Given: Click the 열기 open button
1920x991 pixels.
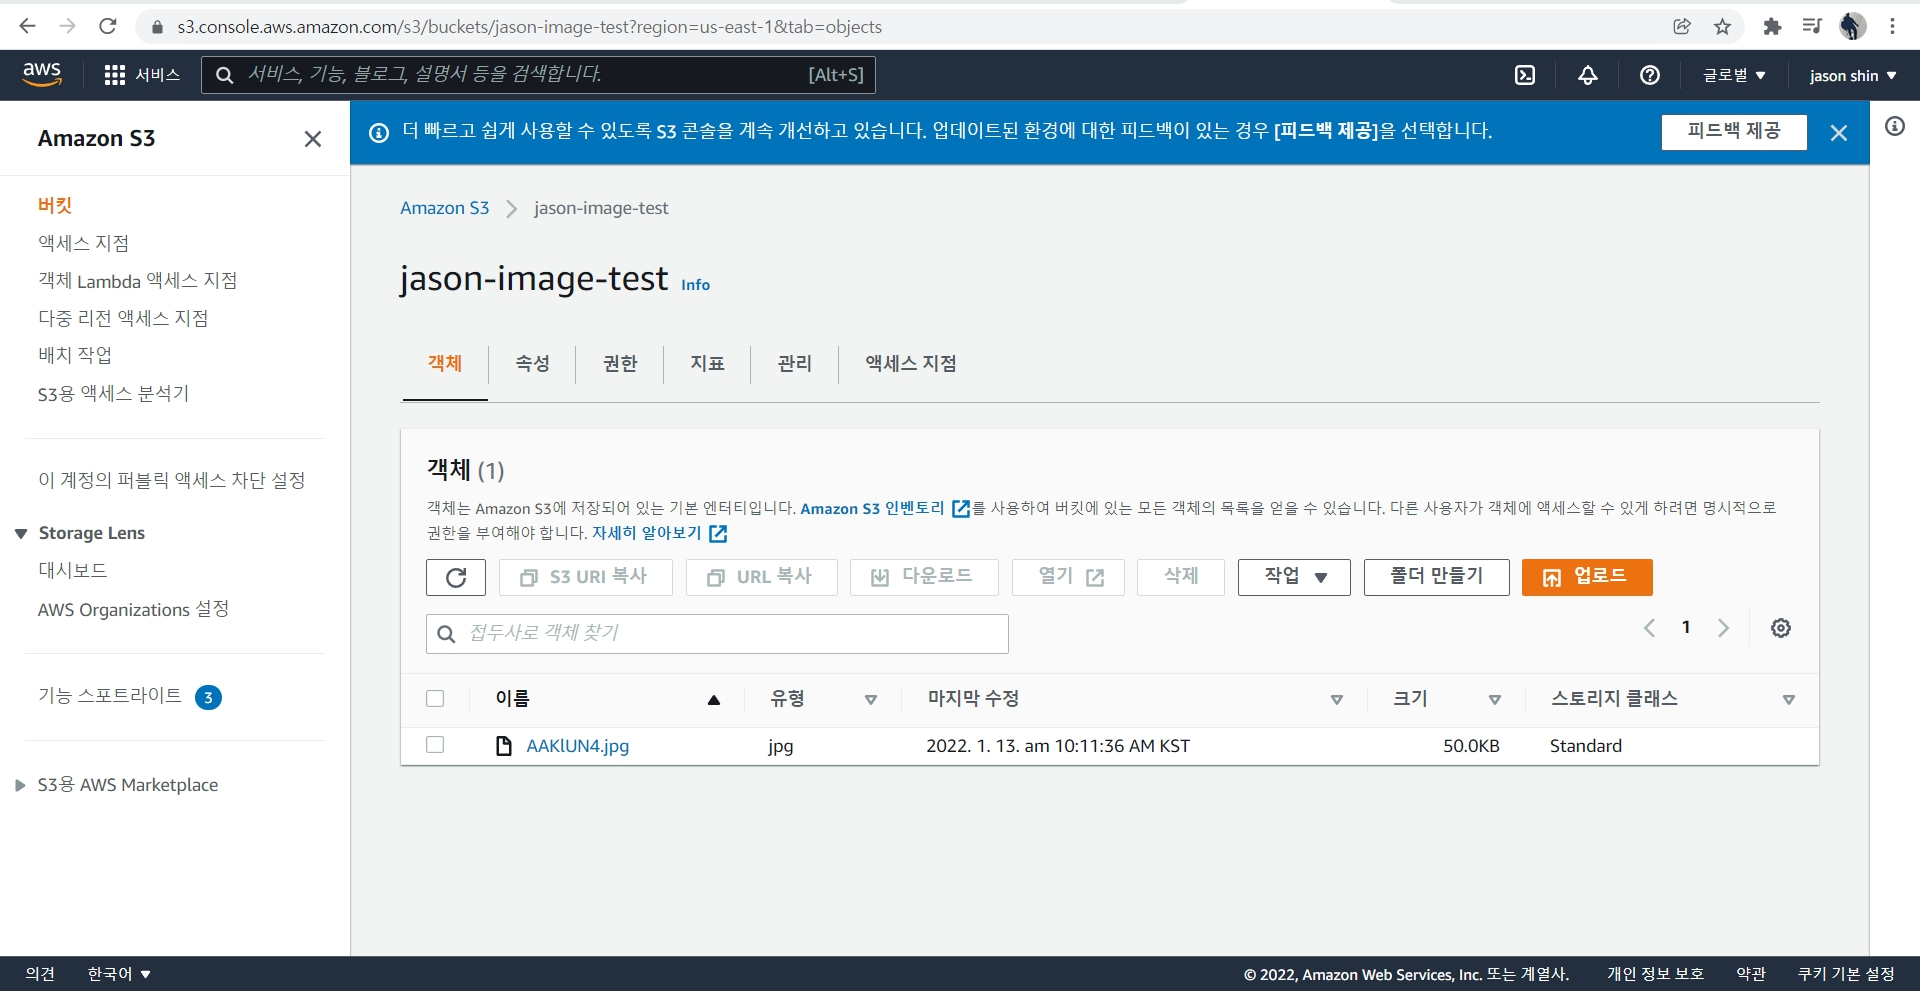Looking at the screenshot, I should pos(1068,577).
